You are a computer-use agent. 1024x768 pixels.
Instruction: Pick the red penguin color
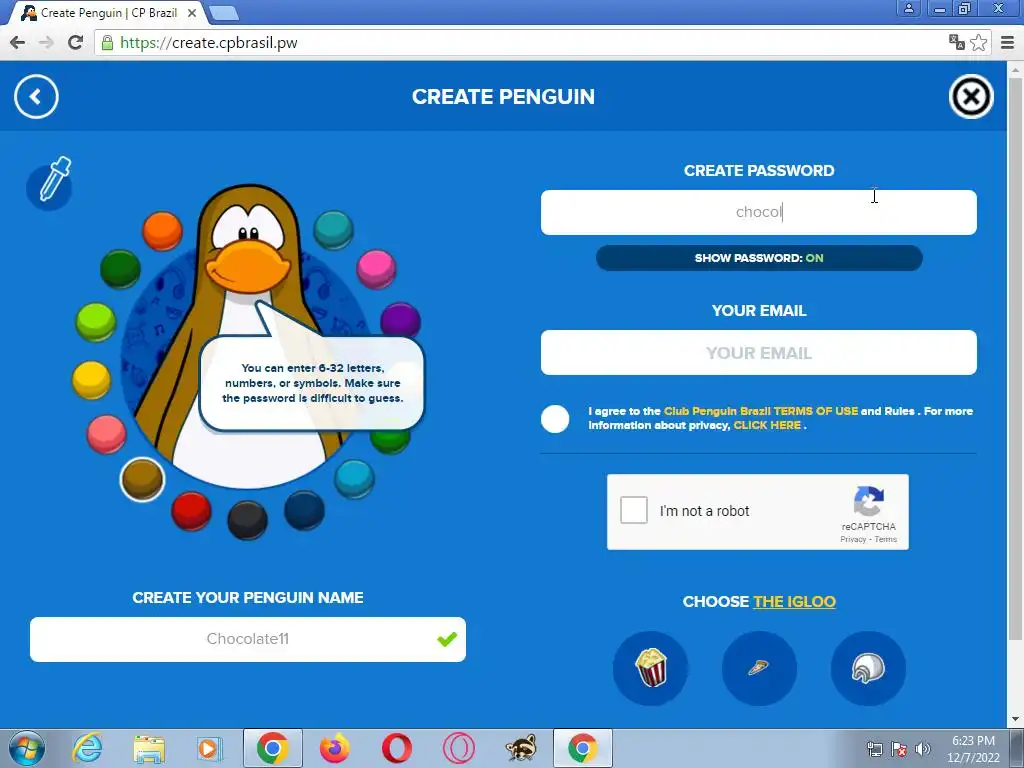click(191, 511)
